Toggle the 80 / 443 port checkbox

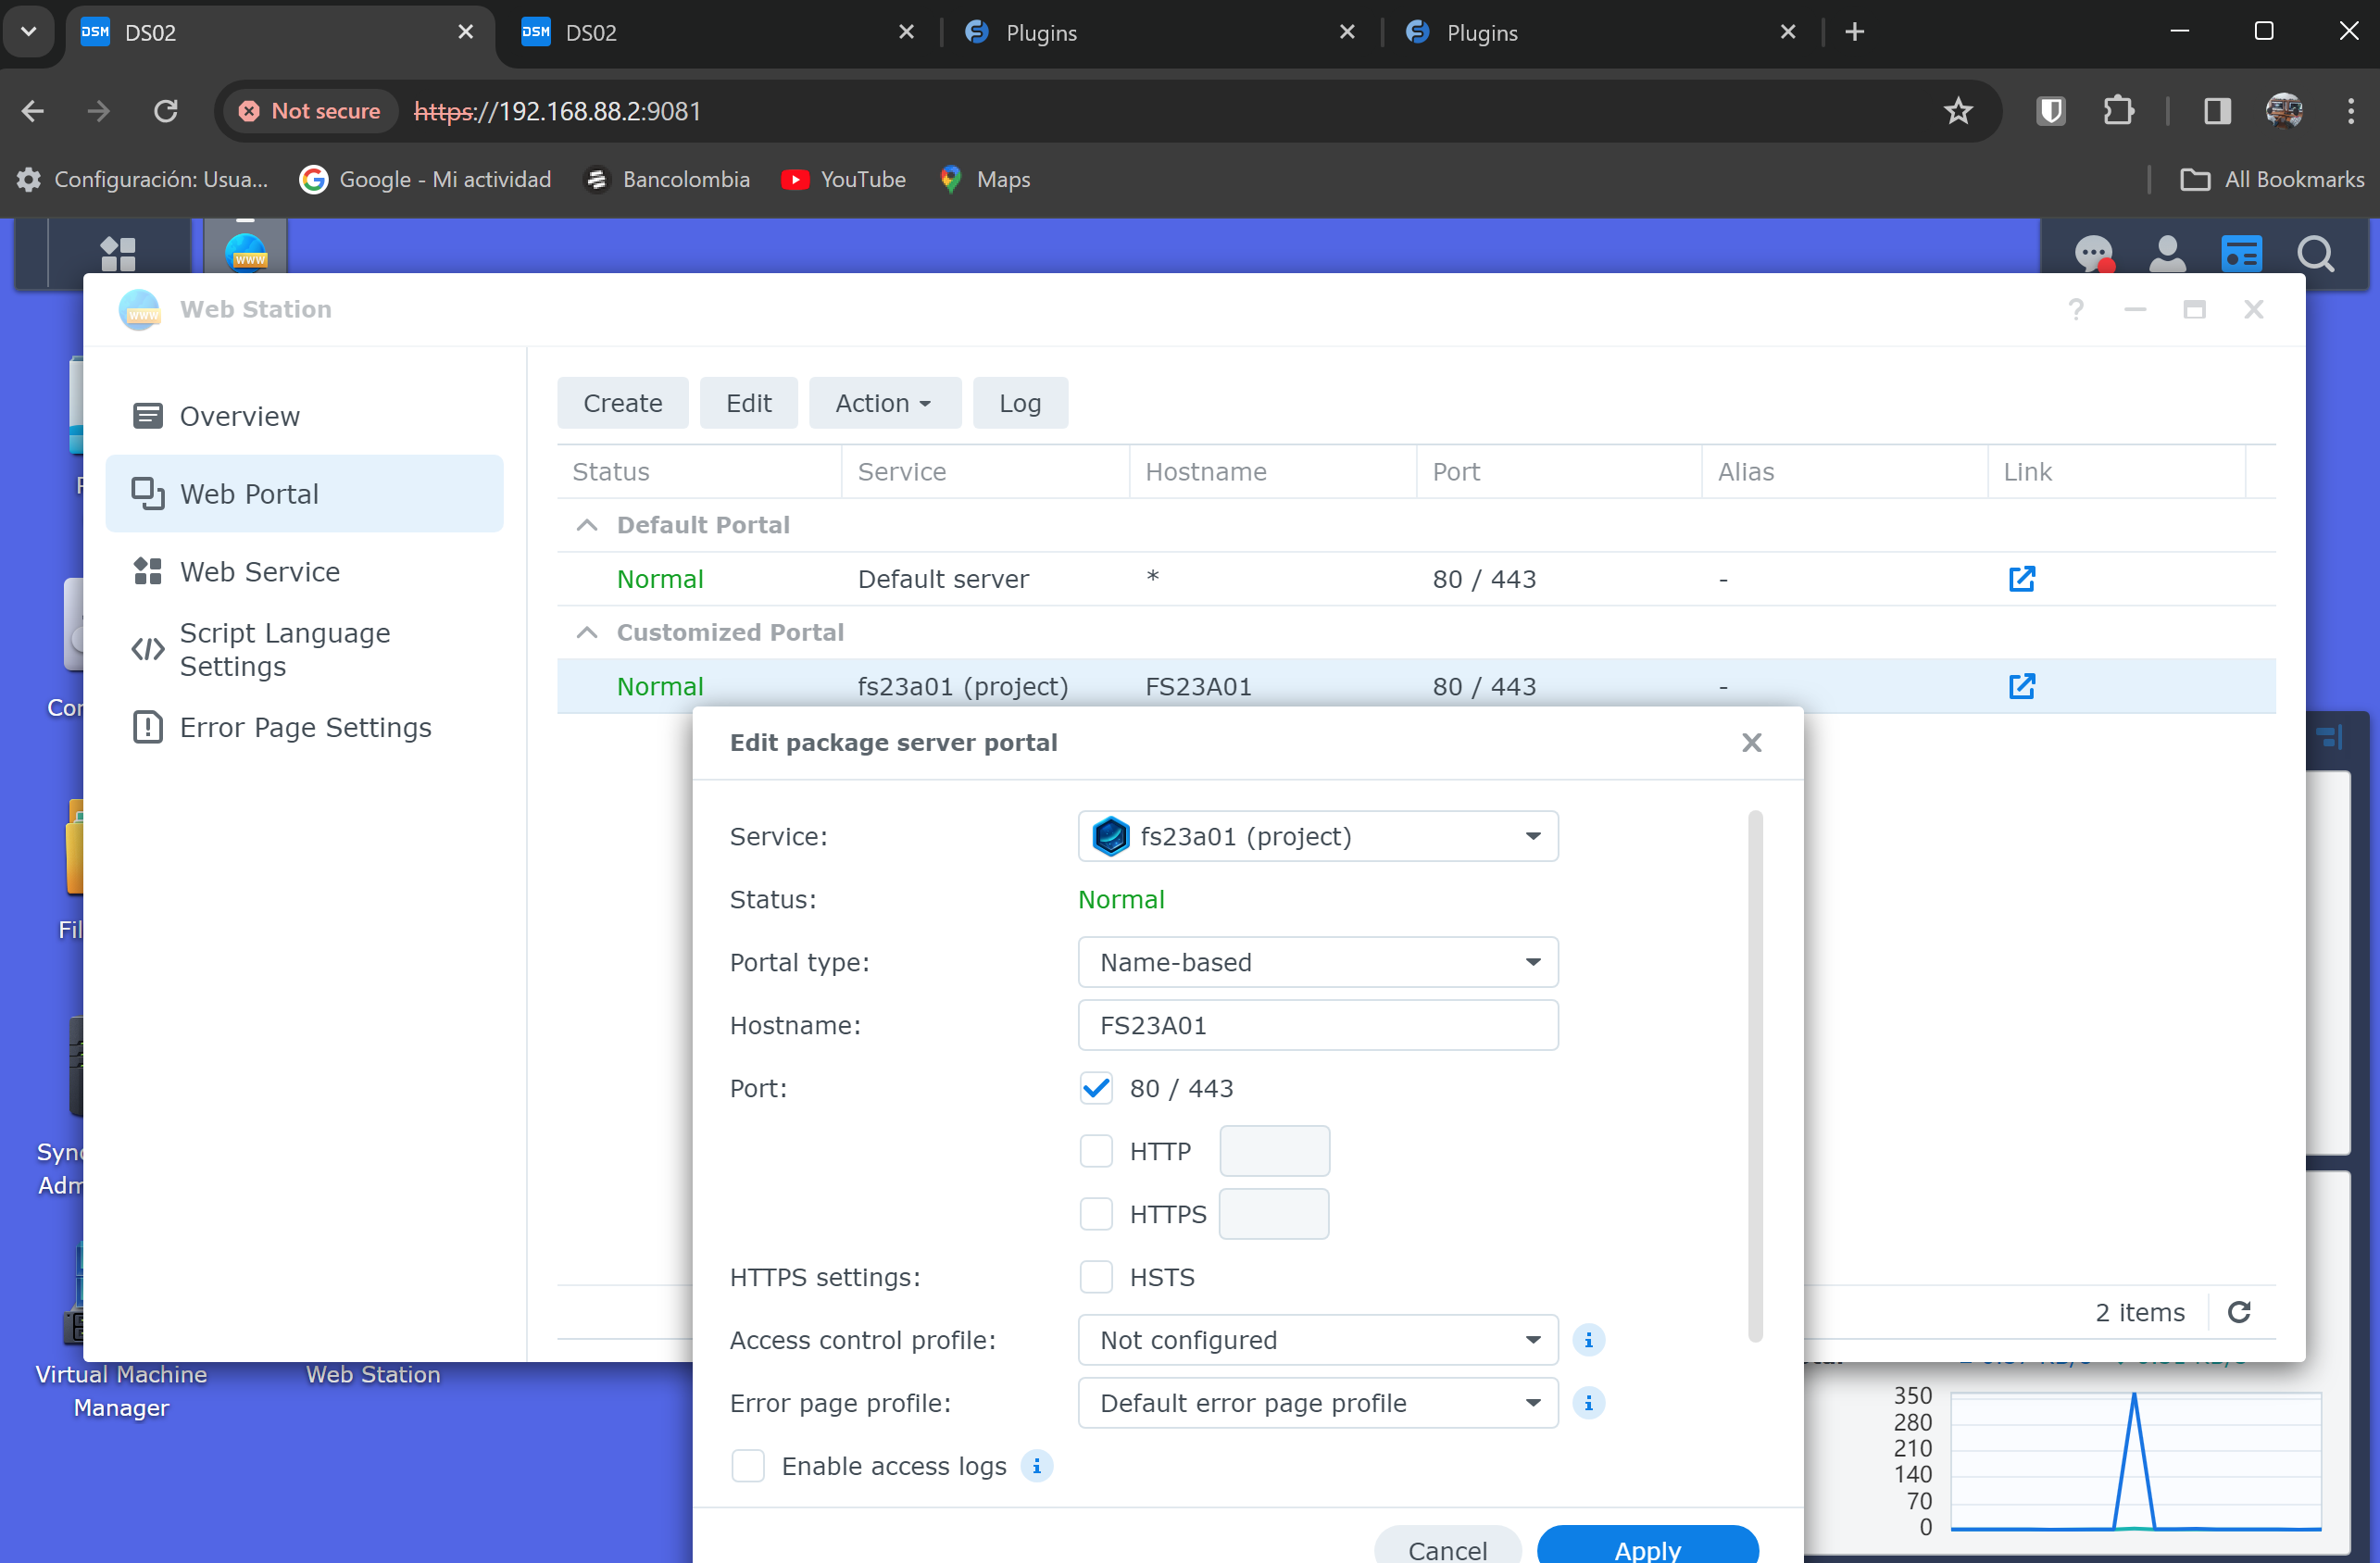pyautogui.click(x=1096, y=1088)
